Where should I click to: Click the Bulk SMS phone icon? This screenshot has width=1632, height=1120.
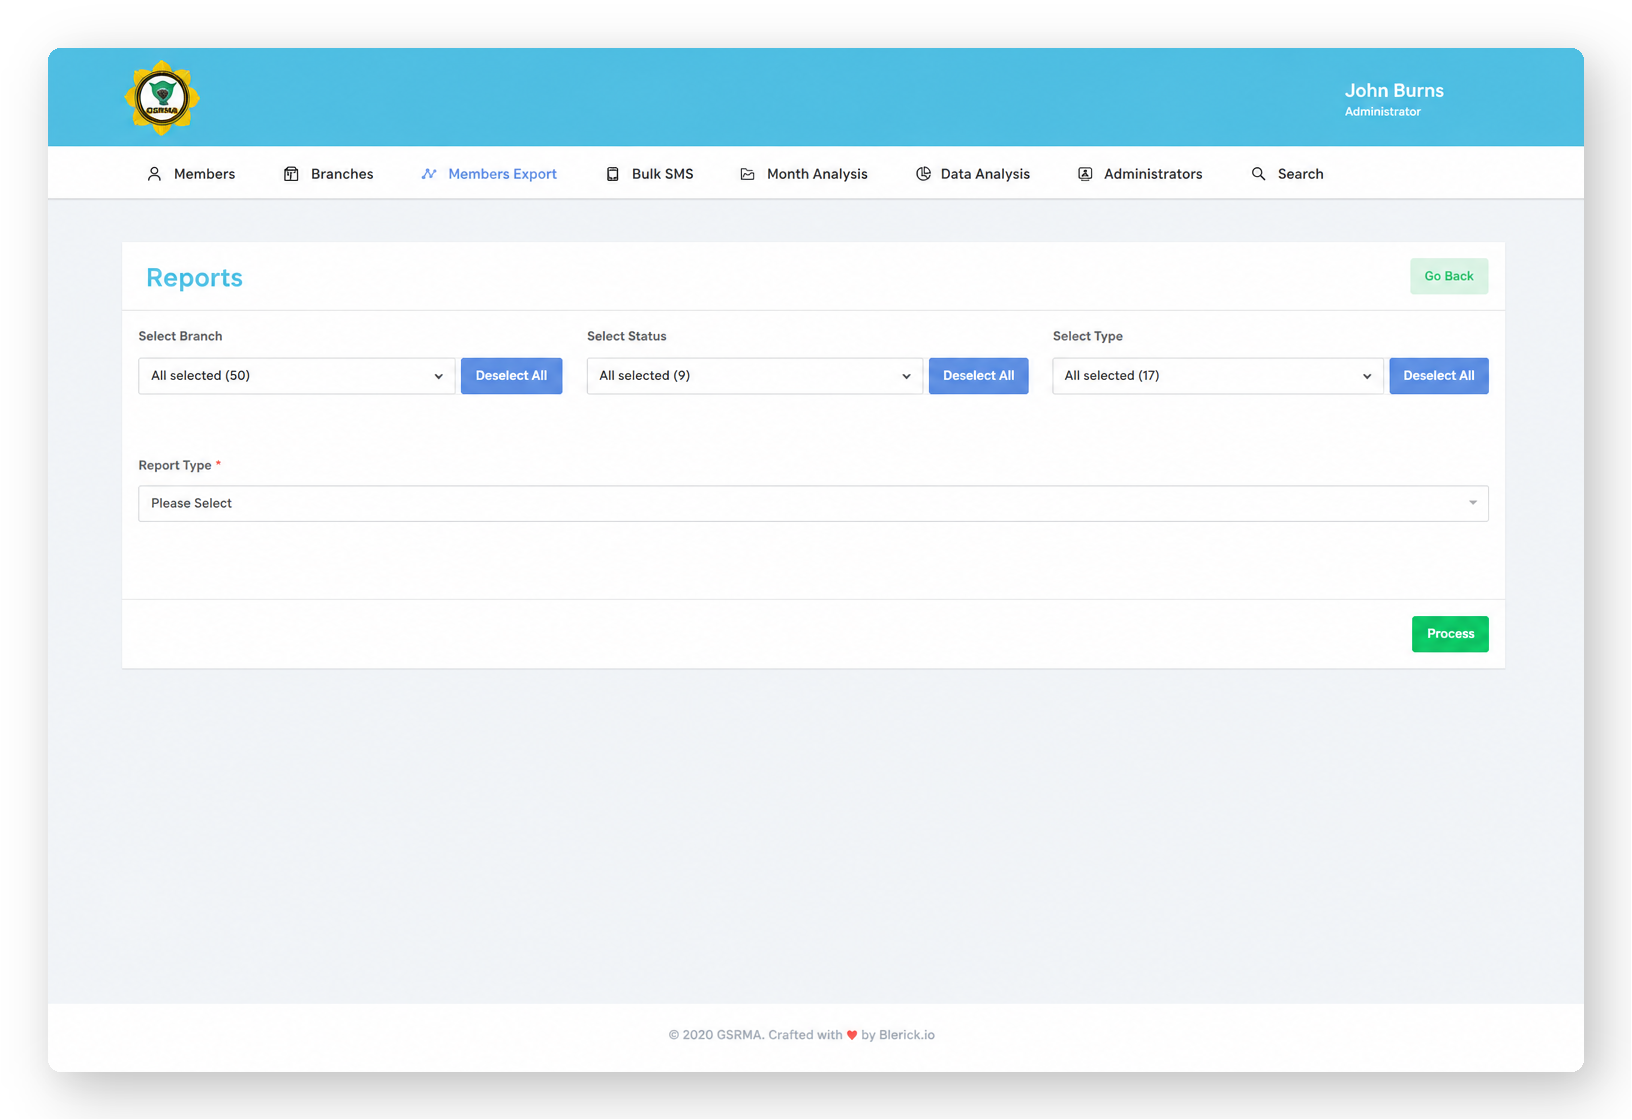(x=613, y=174)
